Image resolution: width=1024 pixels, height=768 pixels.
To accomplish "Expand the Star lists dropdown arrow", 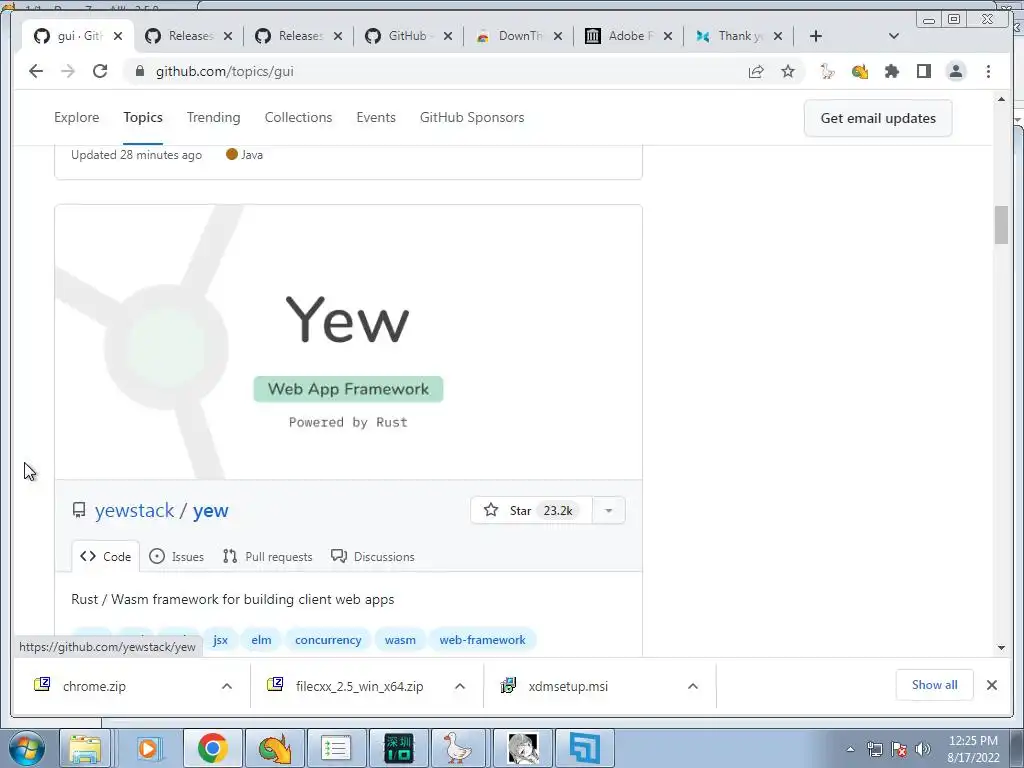I will (x=609, y=511).
